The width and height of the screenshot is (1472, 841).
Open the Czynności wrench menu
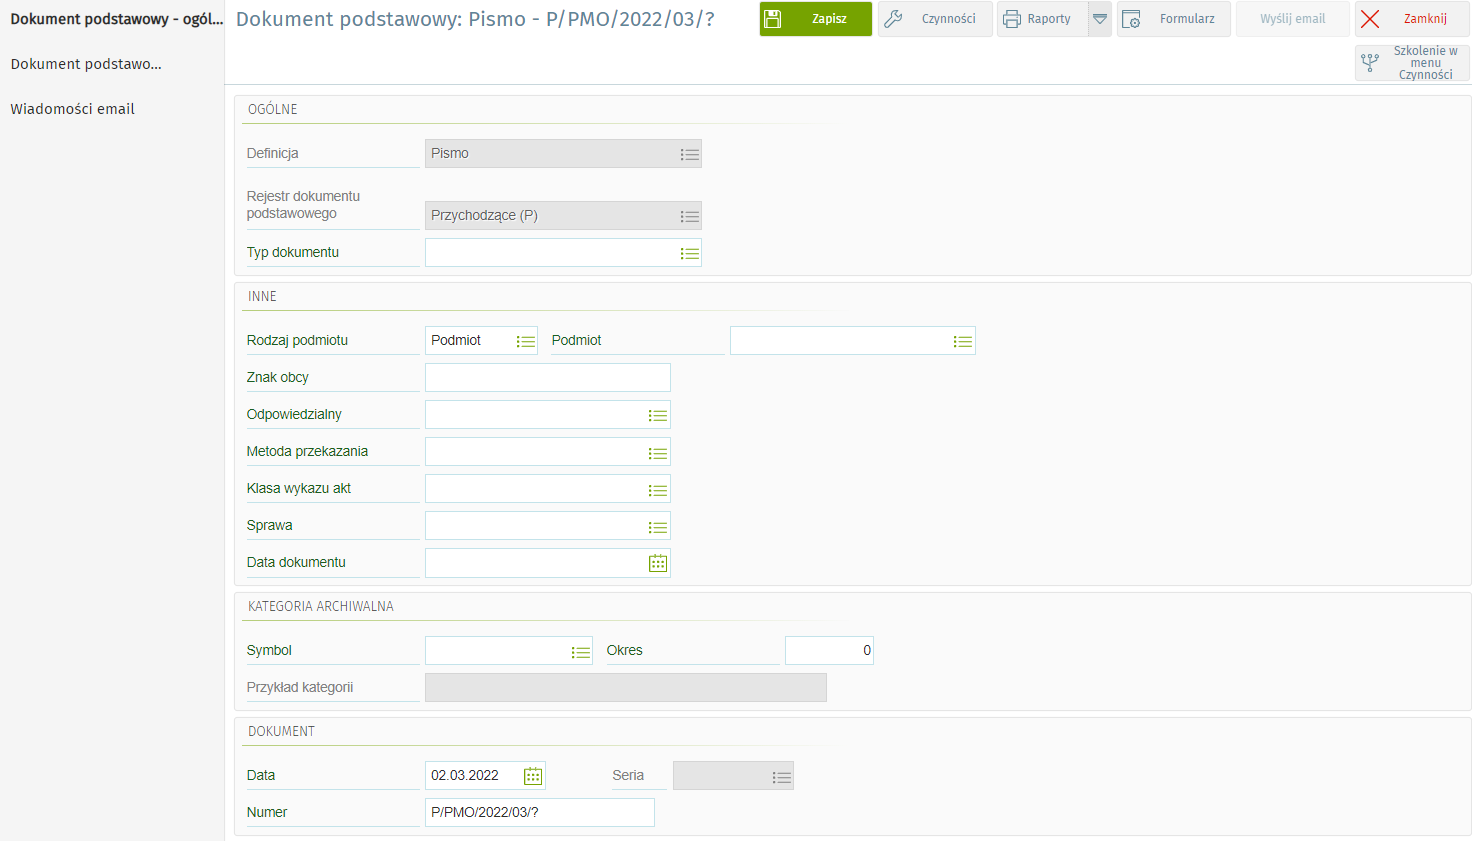(x=935, y=19)
